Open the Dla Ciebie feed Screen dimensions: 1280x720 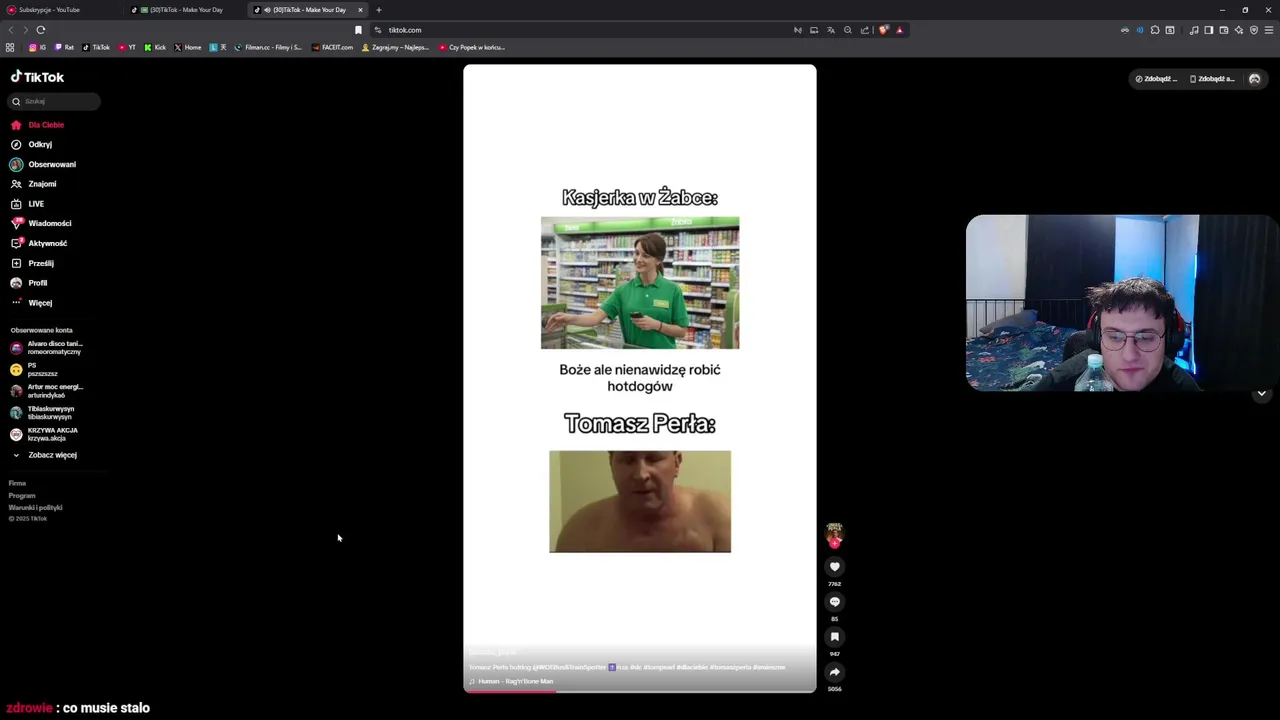37,125
